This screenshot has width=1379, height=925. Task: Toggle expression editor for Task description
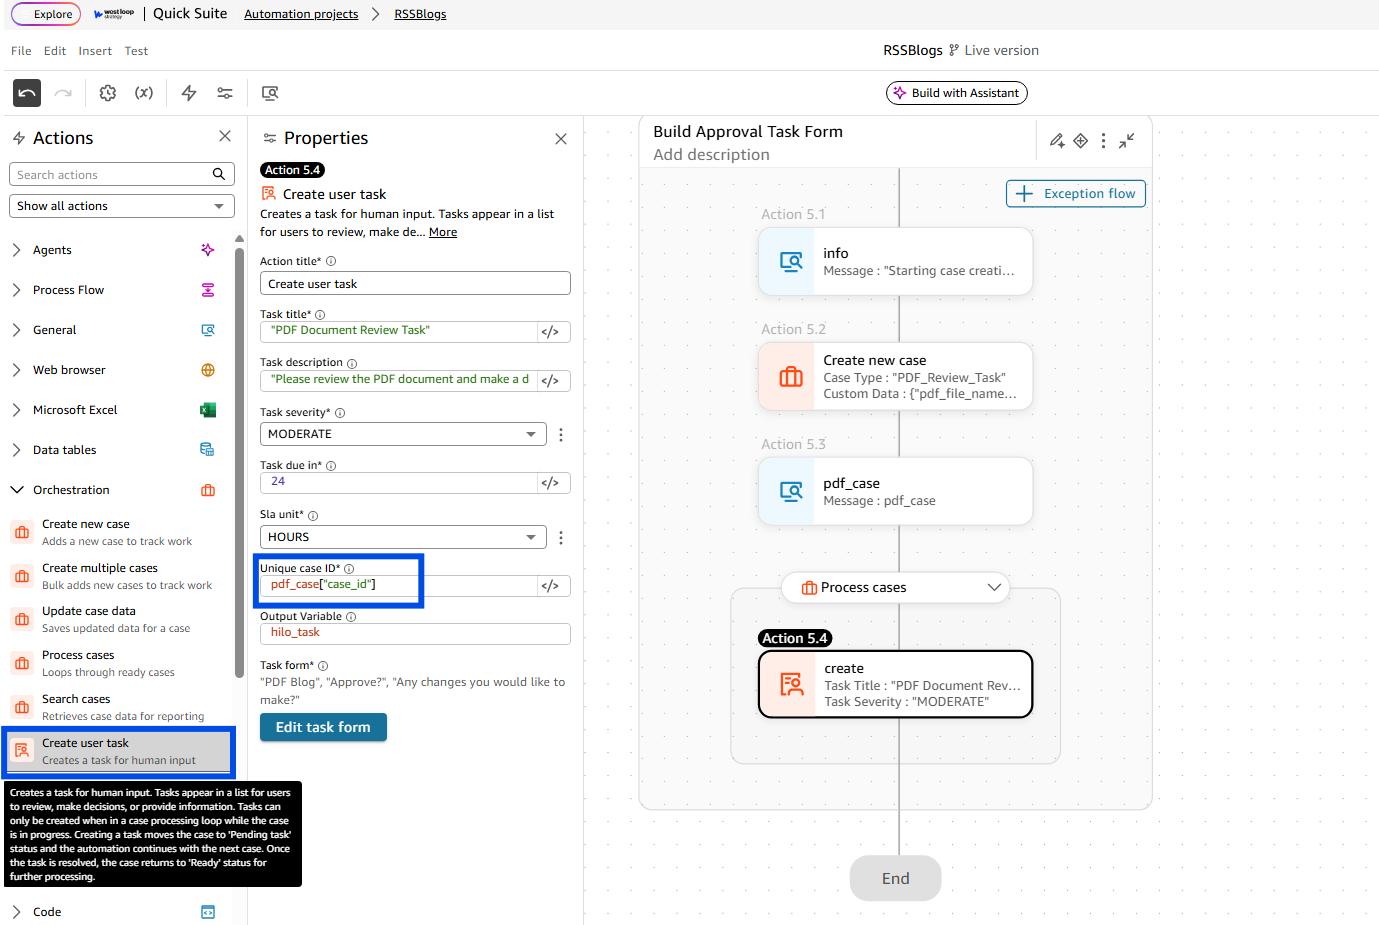(x=550, y=381)
